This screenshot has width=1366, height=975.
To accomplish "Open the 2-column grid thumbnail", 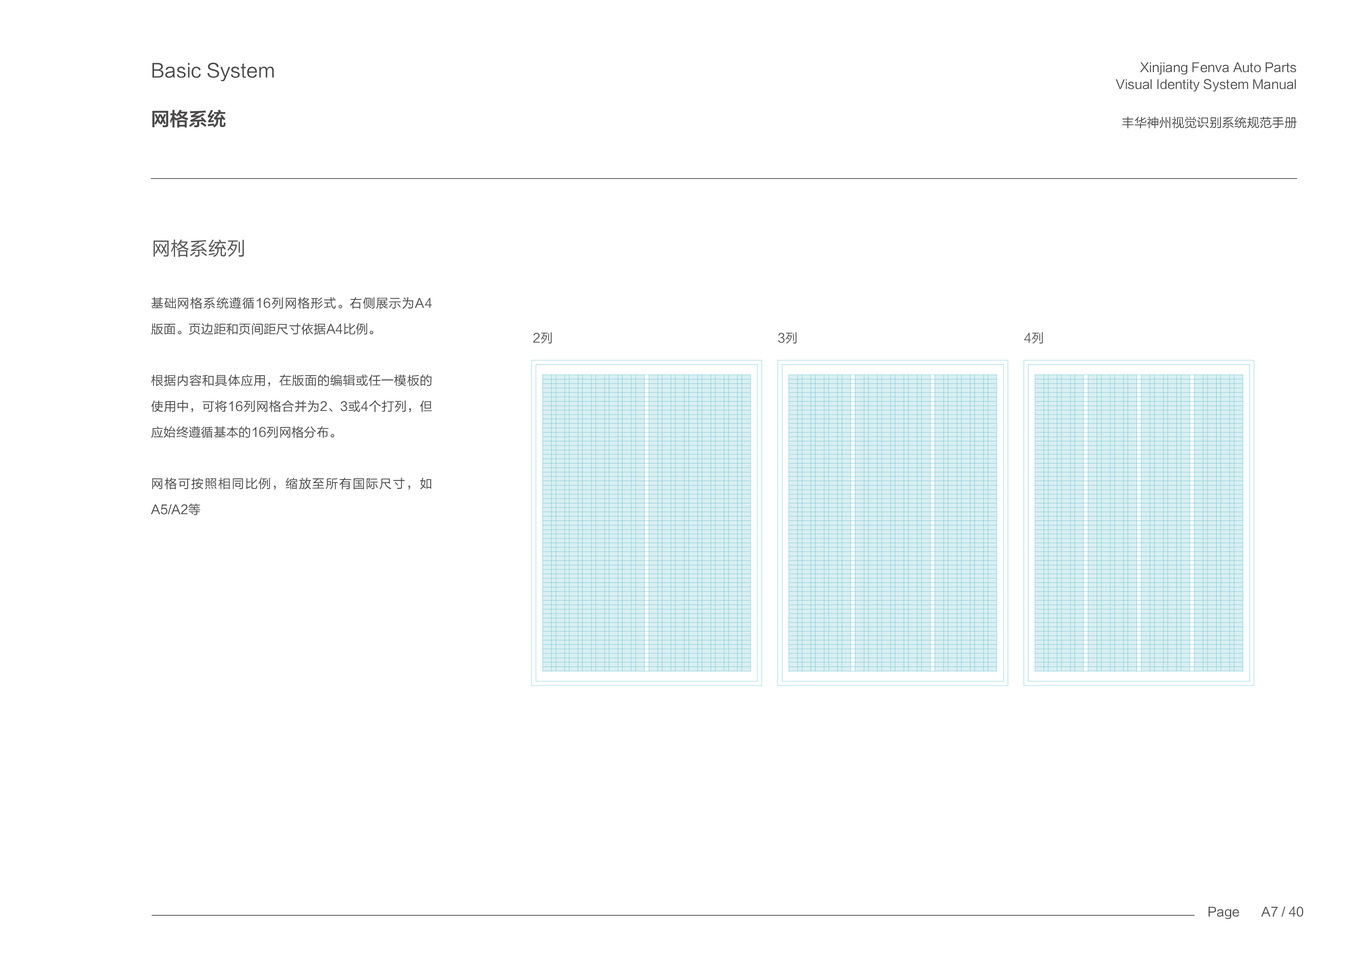I will 646,523.
